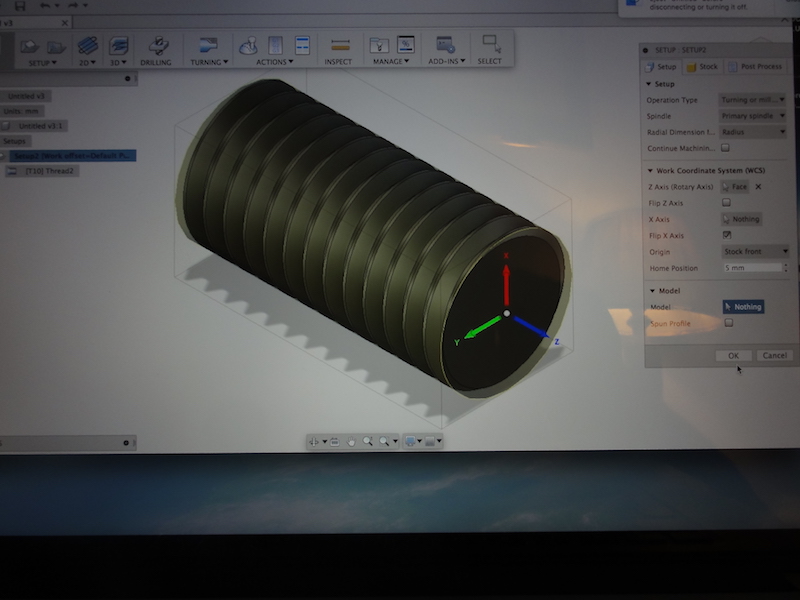The width and height of the screenshot is (800, 600).
Task: Click the Simulate joystick icon
Action: pyautogui.click(x=248, y=45)
